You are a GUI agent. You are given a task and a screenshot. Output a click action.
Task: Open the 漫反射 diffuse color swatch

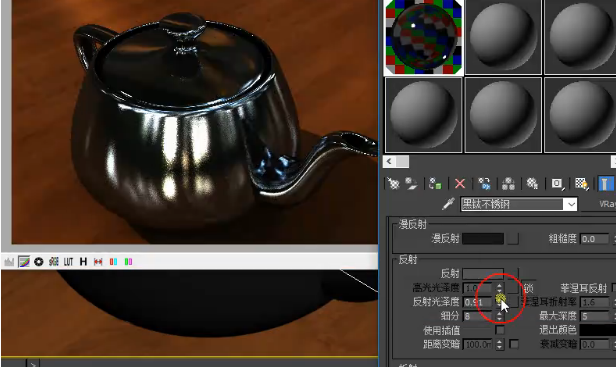point(483,239)
